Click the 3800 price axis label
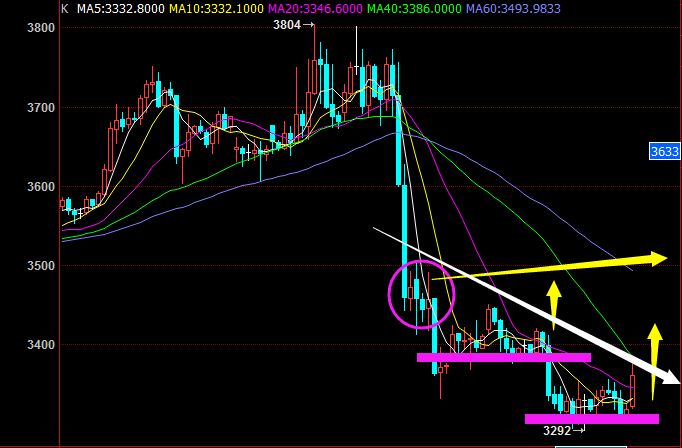Viewport: 682px width, 448px height. (39, 28)
